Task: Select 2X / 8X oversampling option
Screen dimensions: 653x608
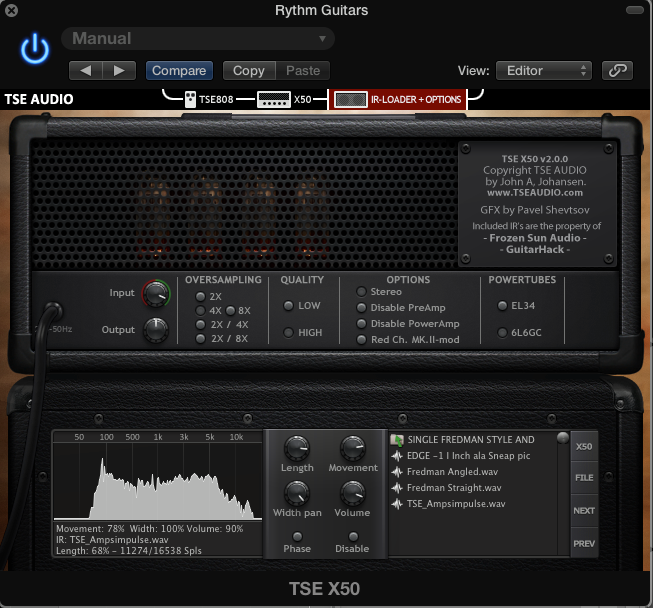Action: (x=200, y=339)
